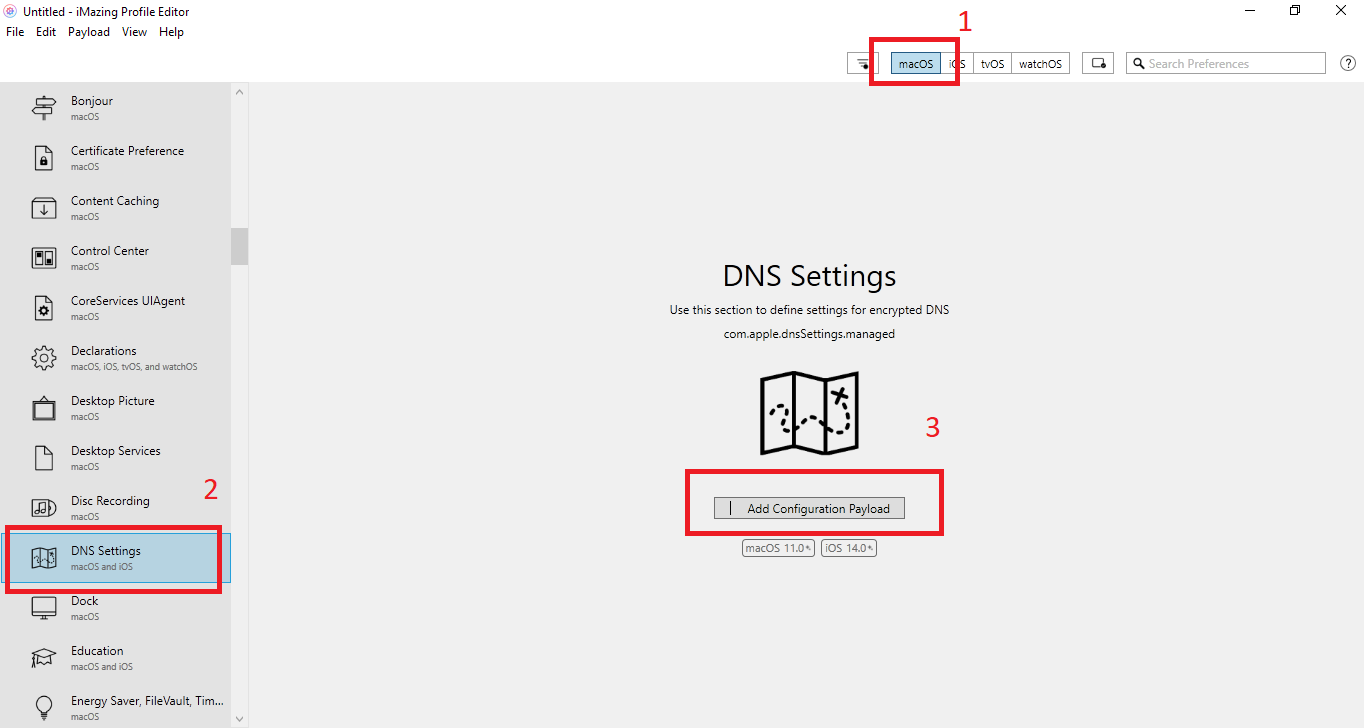
Task: Open the CoreServices UIAgent gear document icon
Action: (x=44, y=308)
